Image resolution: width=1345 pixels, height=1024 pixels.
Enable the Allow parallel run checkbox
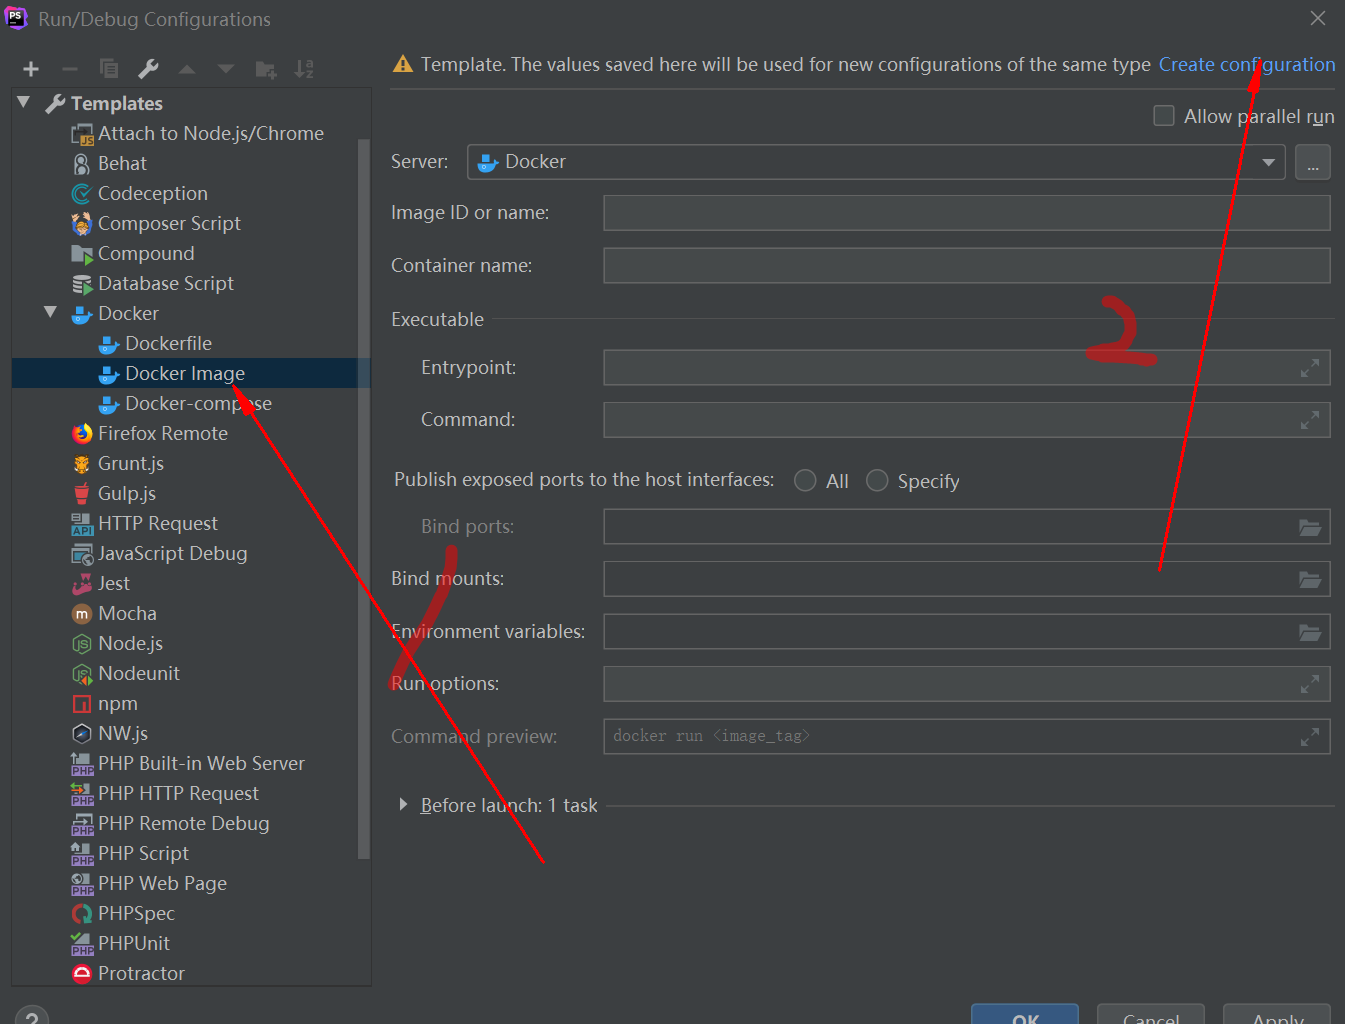tap(1164, 116)
